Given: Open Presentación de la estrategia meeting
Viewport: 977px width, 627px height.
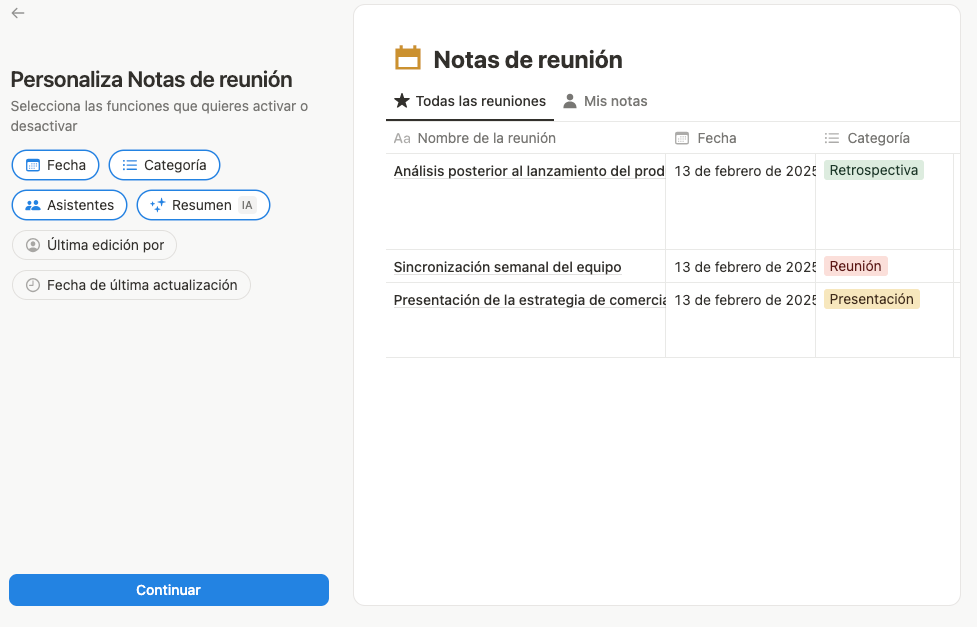Looking at the screenshot, I should [x=529, y=300].
